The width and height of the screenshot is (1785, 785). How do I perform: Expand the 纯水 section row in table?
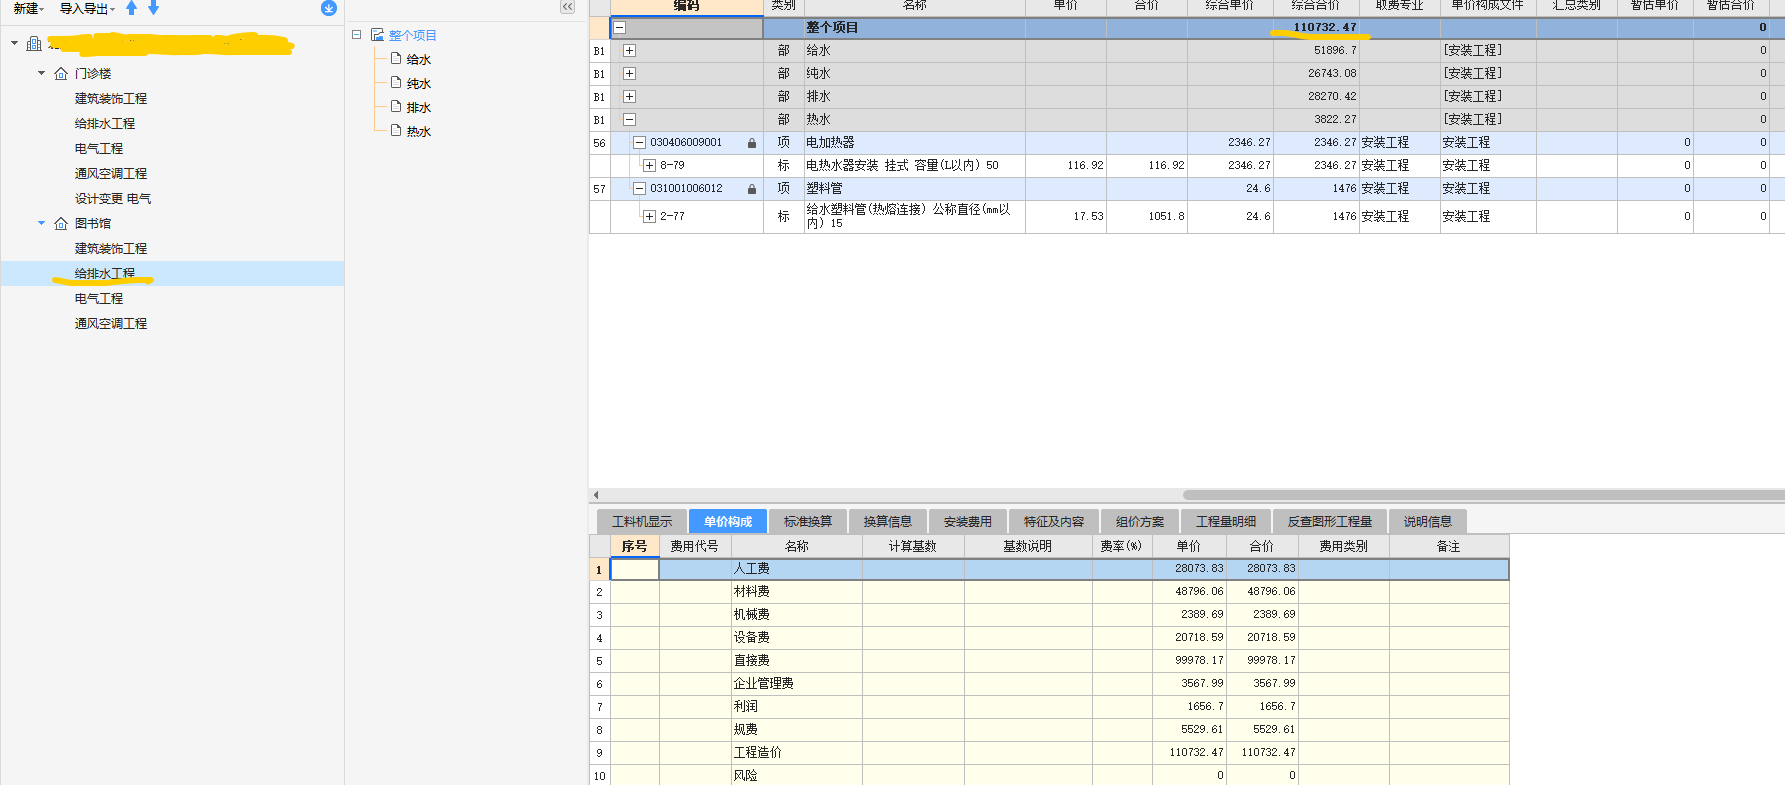629,73
